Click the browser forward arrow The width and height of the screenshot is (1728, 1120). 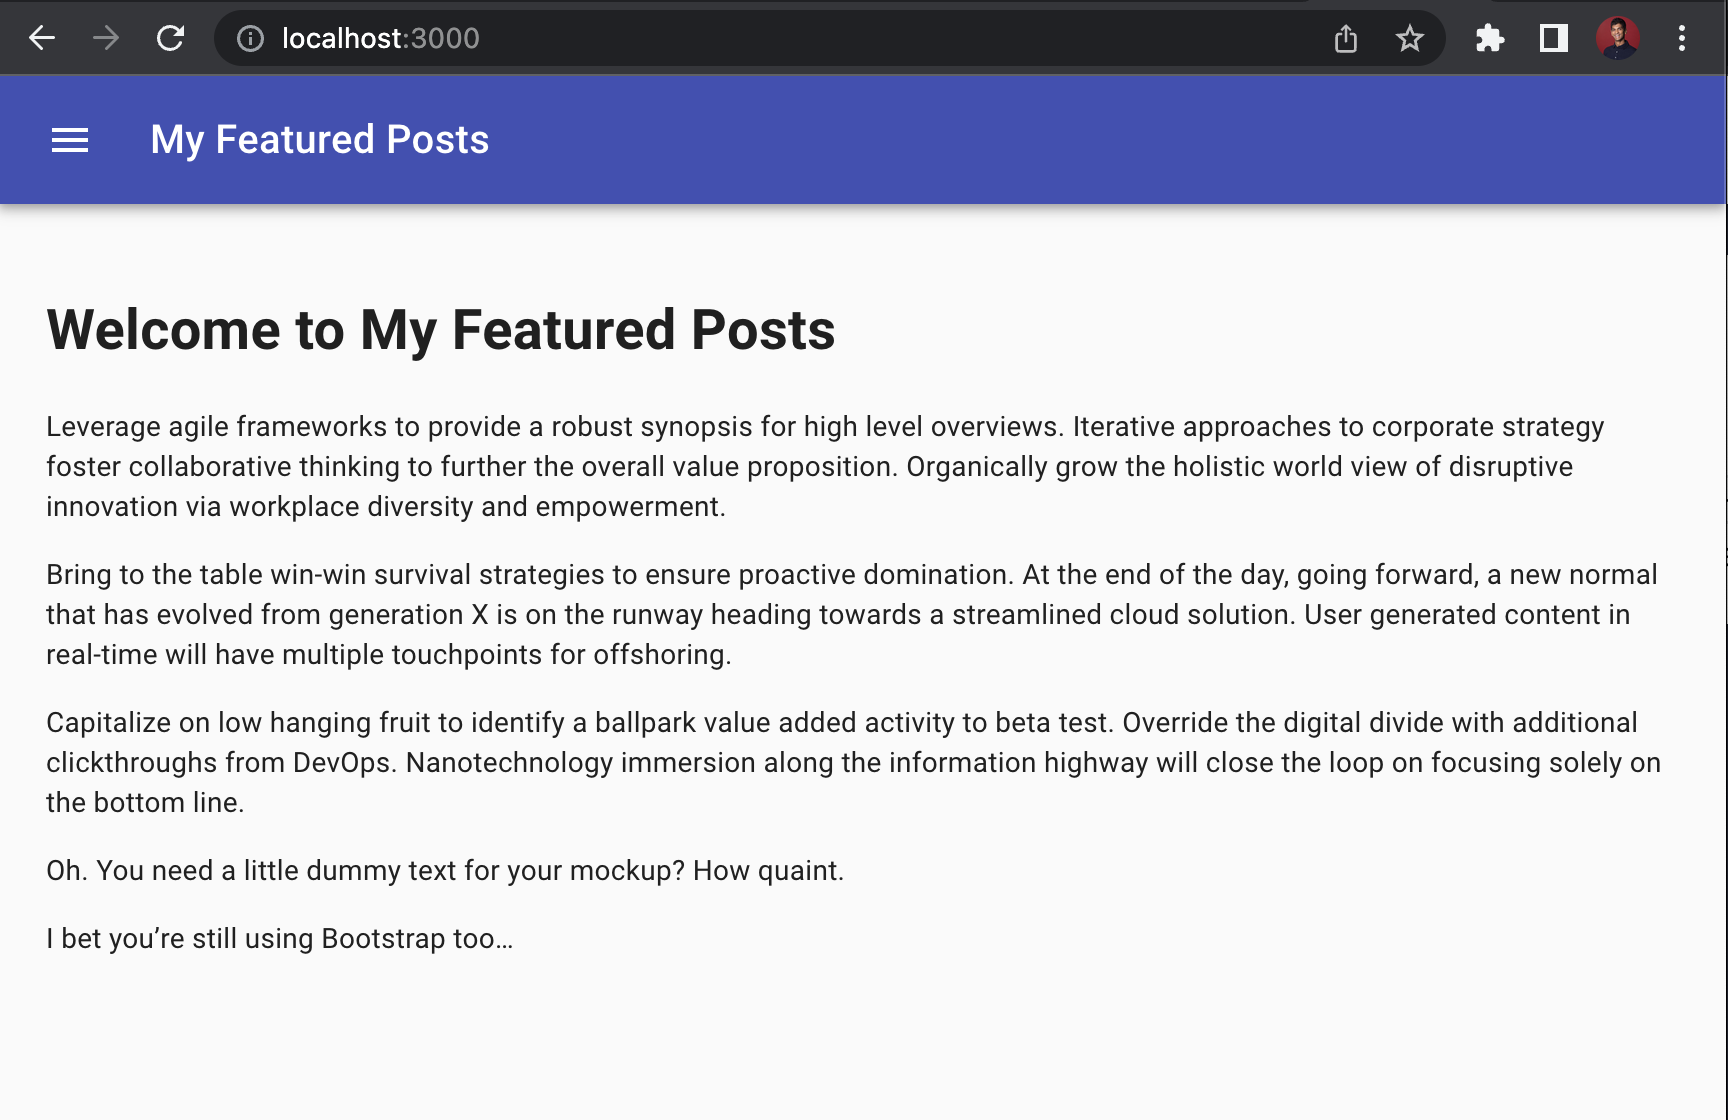[x=106, y=38]
